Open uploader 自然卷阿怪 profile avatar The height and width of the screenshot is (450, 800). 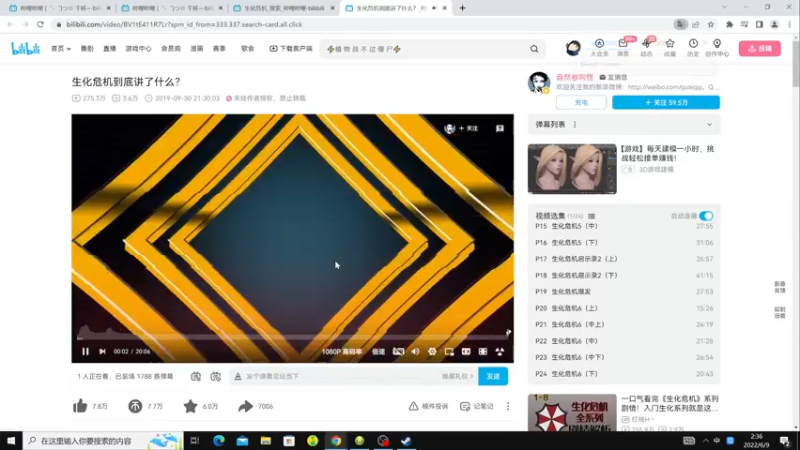(539, 82)
